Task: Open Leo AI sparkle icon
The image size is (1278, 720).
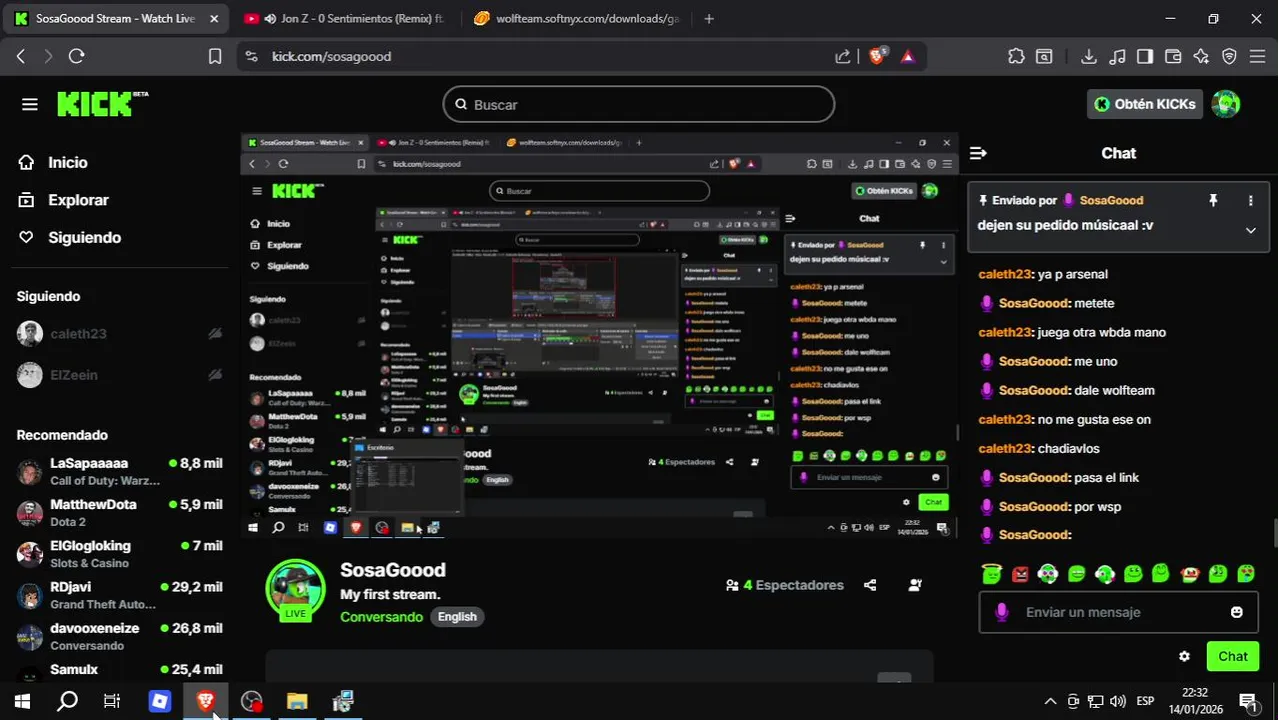Action: (1201, 56)
